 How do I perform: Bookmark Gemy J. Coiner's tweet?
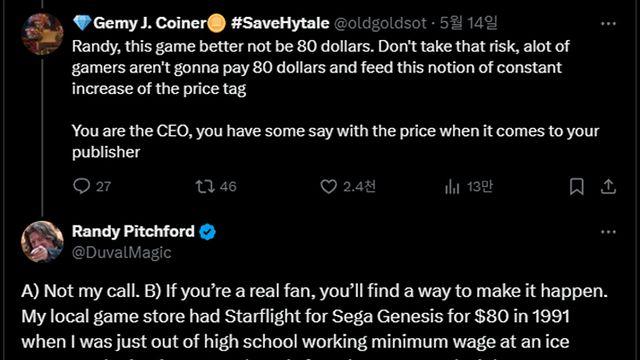[x=576, y=187]
